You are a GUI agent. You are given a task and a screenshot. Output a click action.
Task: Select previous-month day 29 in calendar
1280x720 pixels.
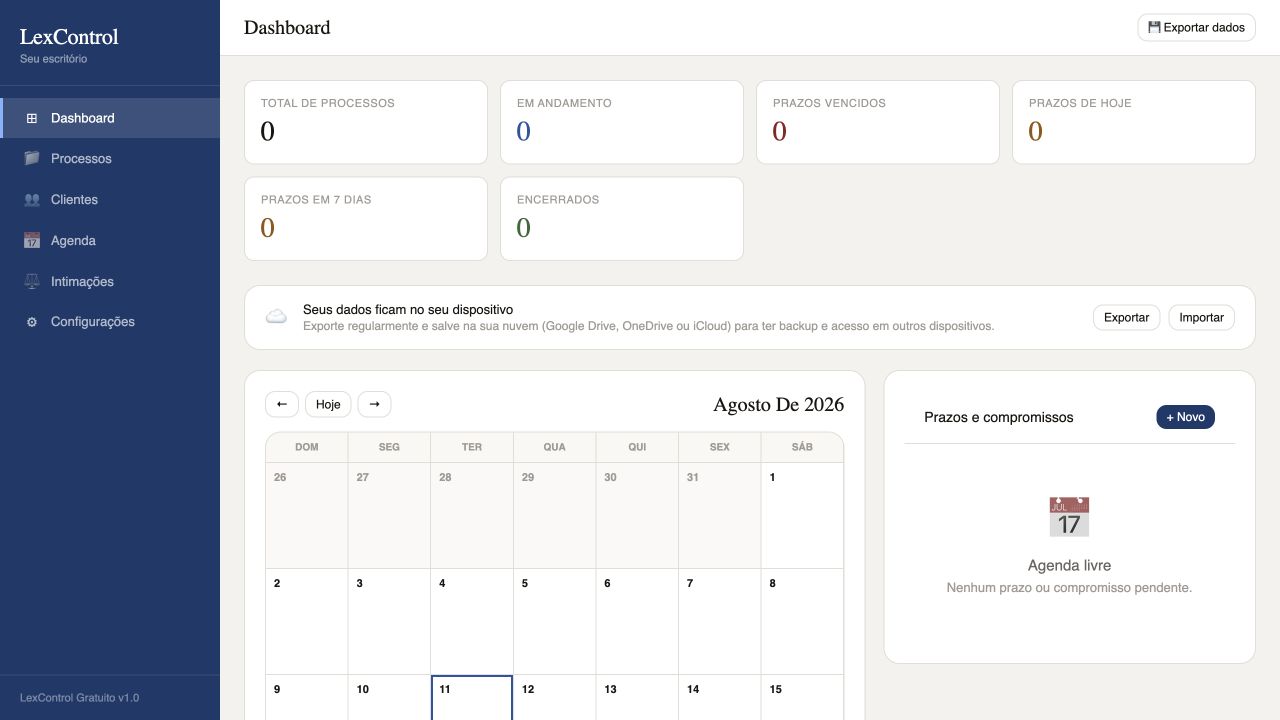554,516
